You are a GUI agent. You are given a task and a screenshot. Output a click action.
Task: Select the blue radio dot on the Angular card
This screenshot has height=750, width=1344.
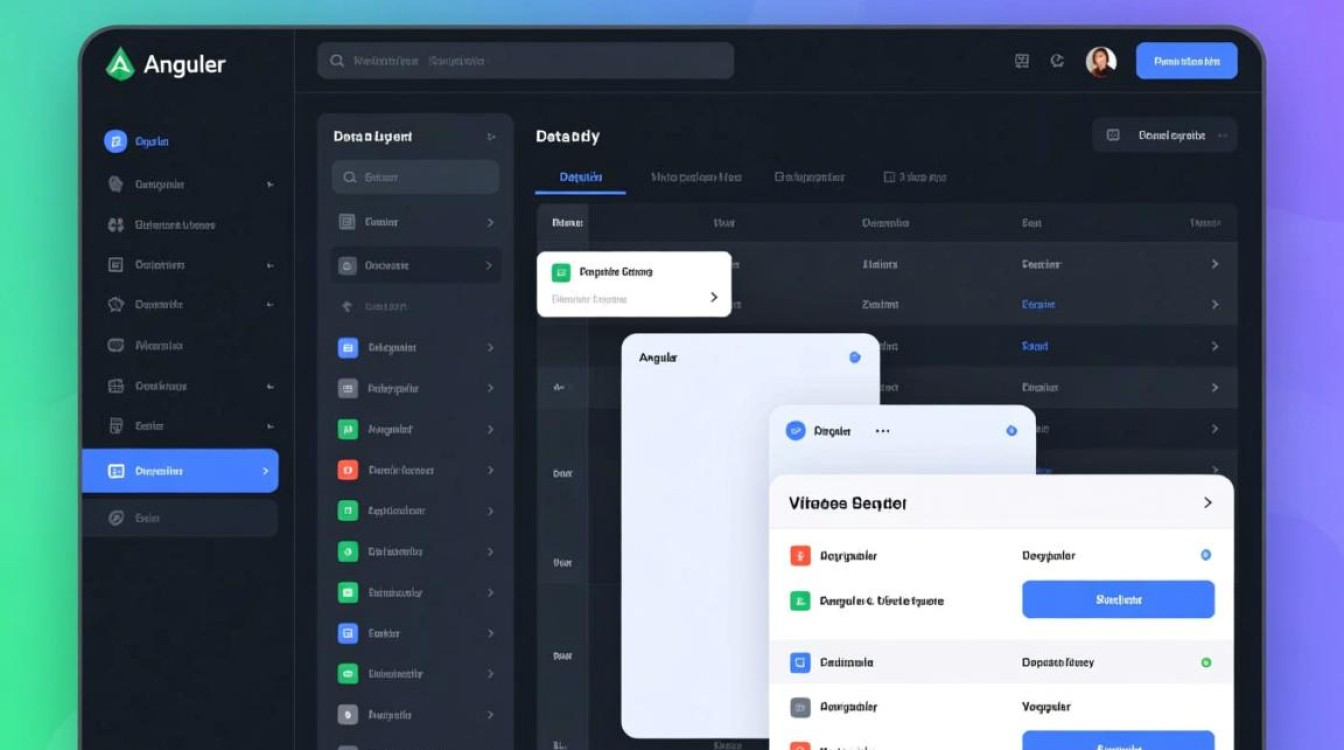(855, 357)
